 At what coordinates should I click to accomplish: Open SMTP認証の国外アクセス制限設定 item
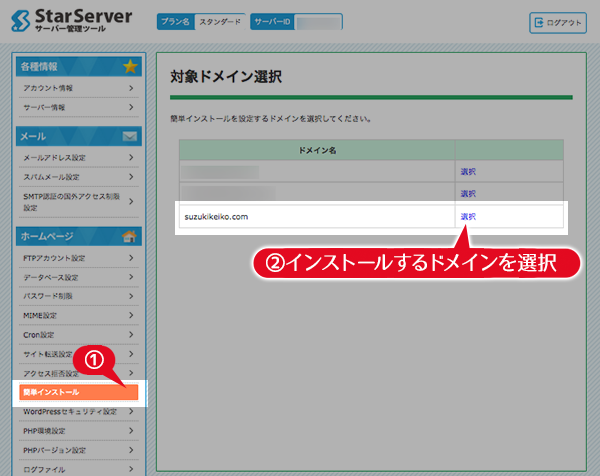click(x=78, y=202)
